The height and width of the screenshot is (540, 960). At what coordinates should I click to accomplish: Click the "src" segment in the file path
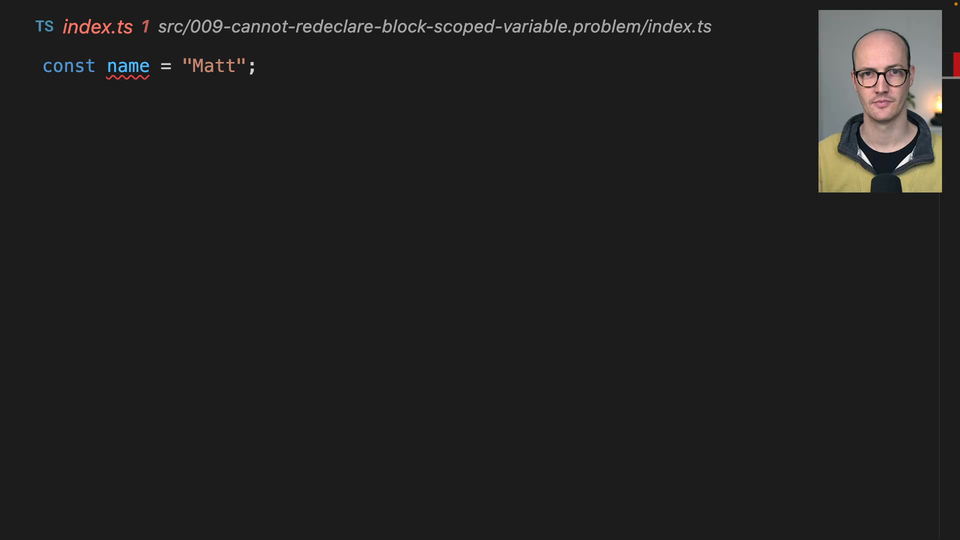173,27
